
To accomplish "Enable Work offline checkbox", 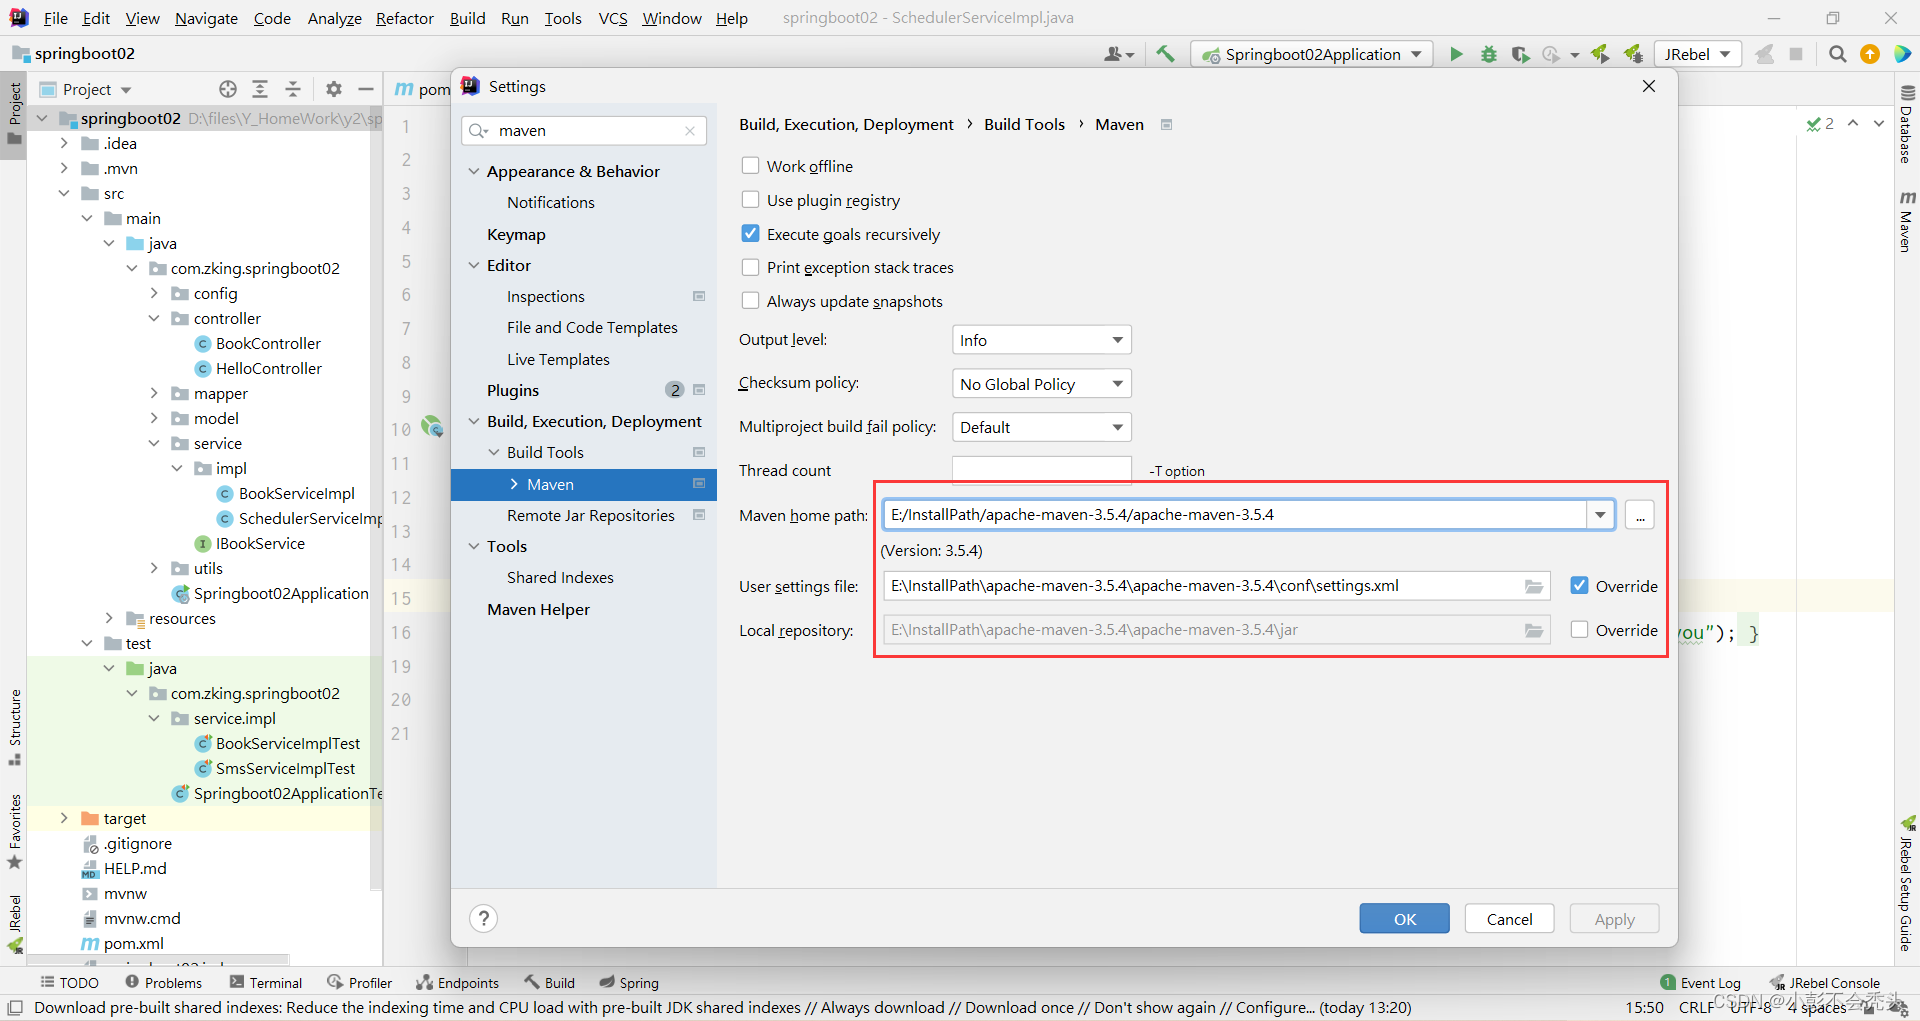I will click(x=750, y=165).
